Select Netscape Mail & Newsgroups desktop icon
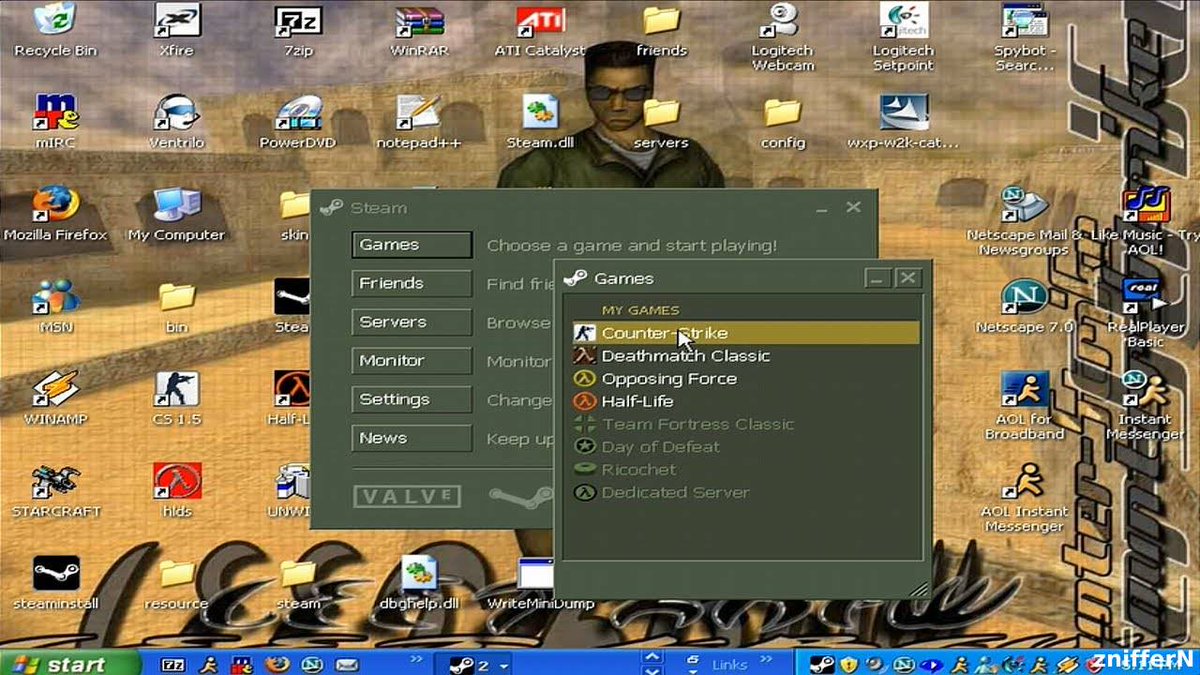 1024,220
